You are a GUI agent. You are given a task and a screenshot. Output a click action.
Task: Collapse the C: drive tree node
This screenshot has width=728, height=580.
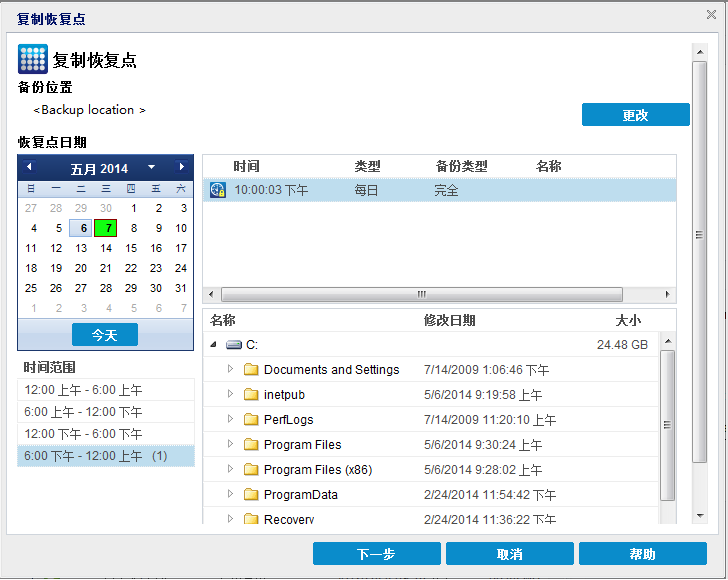coord(213,345)
